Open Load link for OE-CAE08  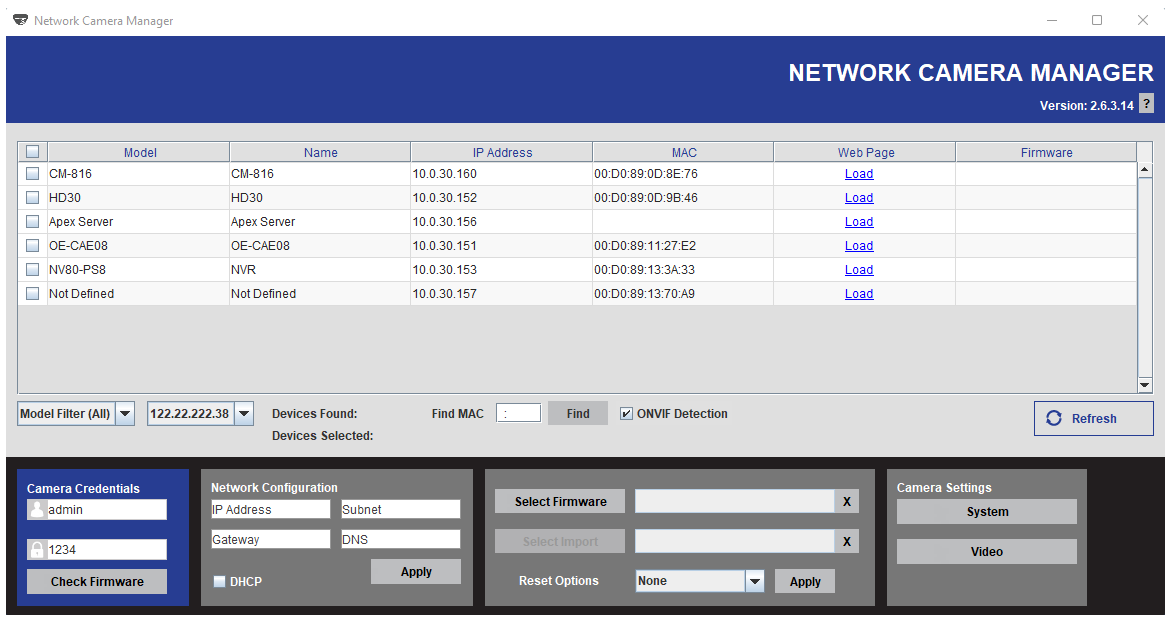click(859, 246)
